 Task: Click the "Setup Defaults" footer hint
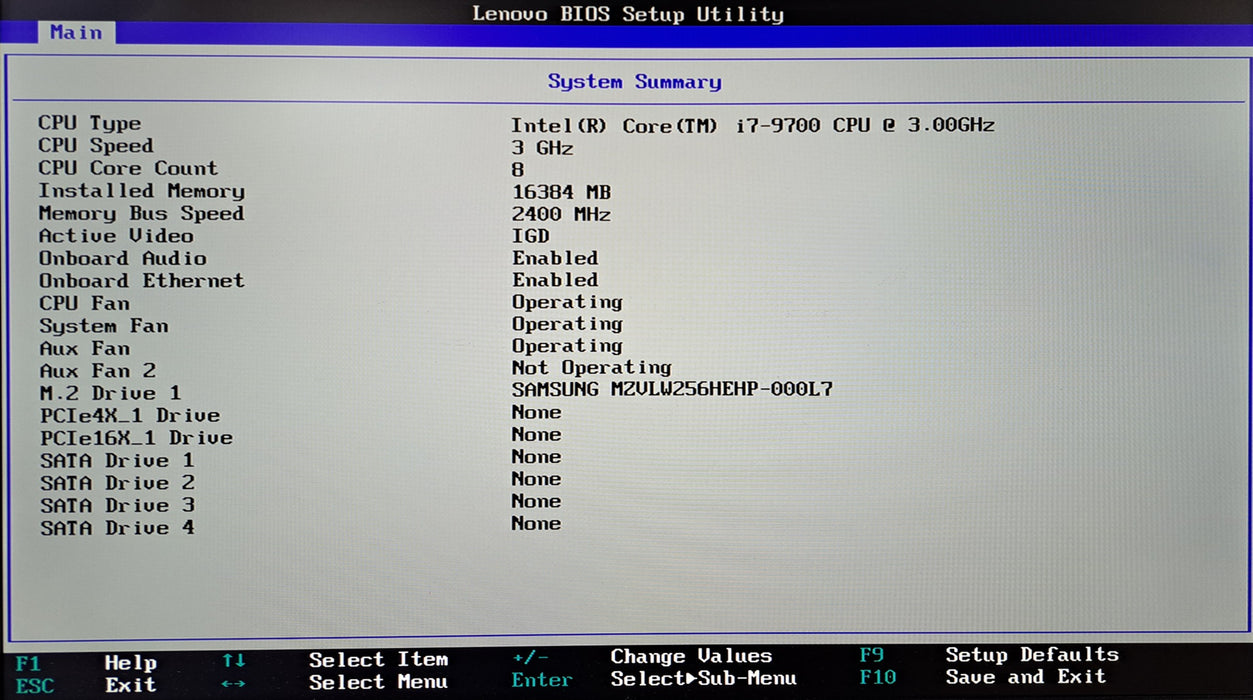click(x=1032, y=655)
